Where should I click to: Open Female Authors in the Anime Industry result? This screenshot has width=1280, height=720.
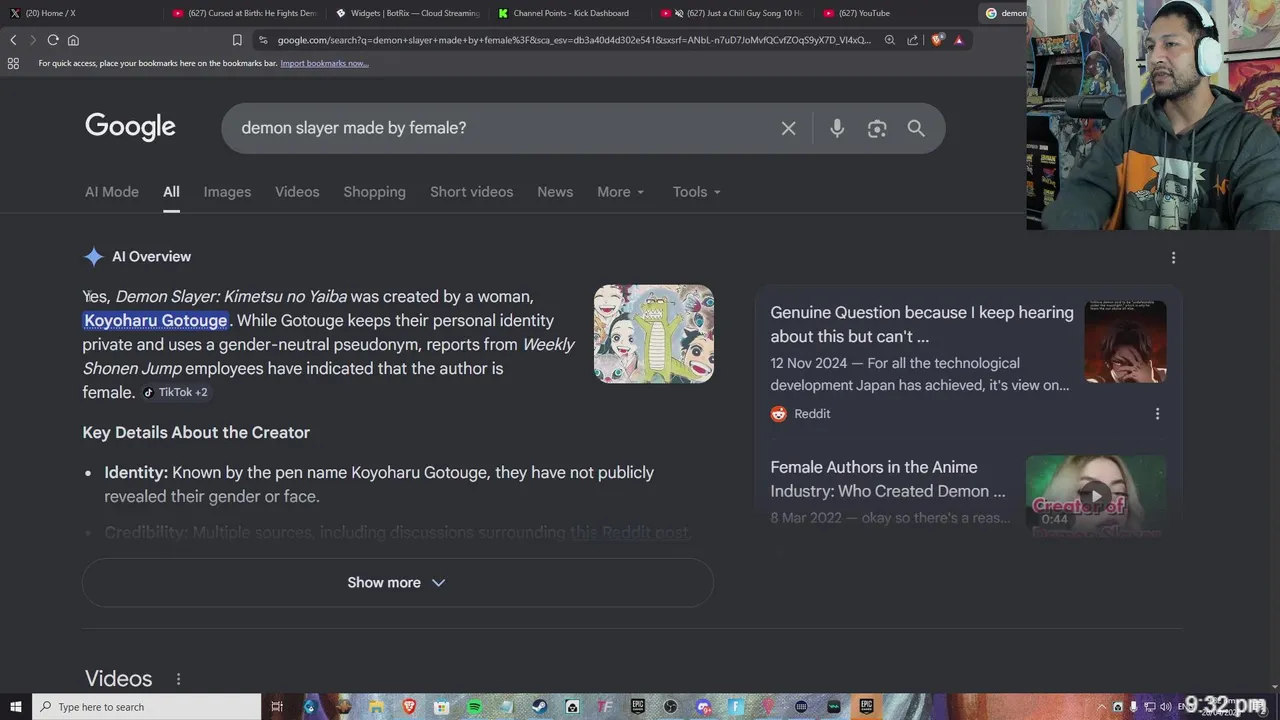[x=888, y=479]
